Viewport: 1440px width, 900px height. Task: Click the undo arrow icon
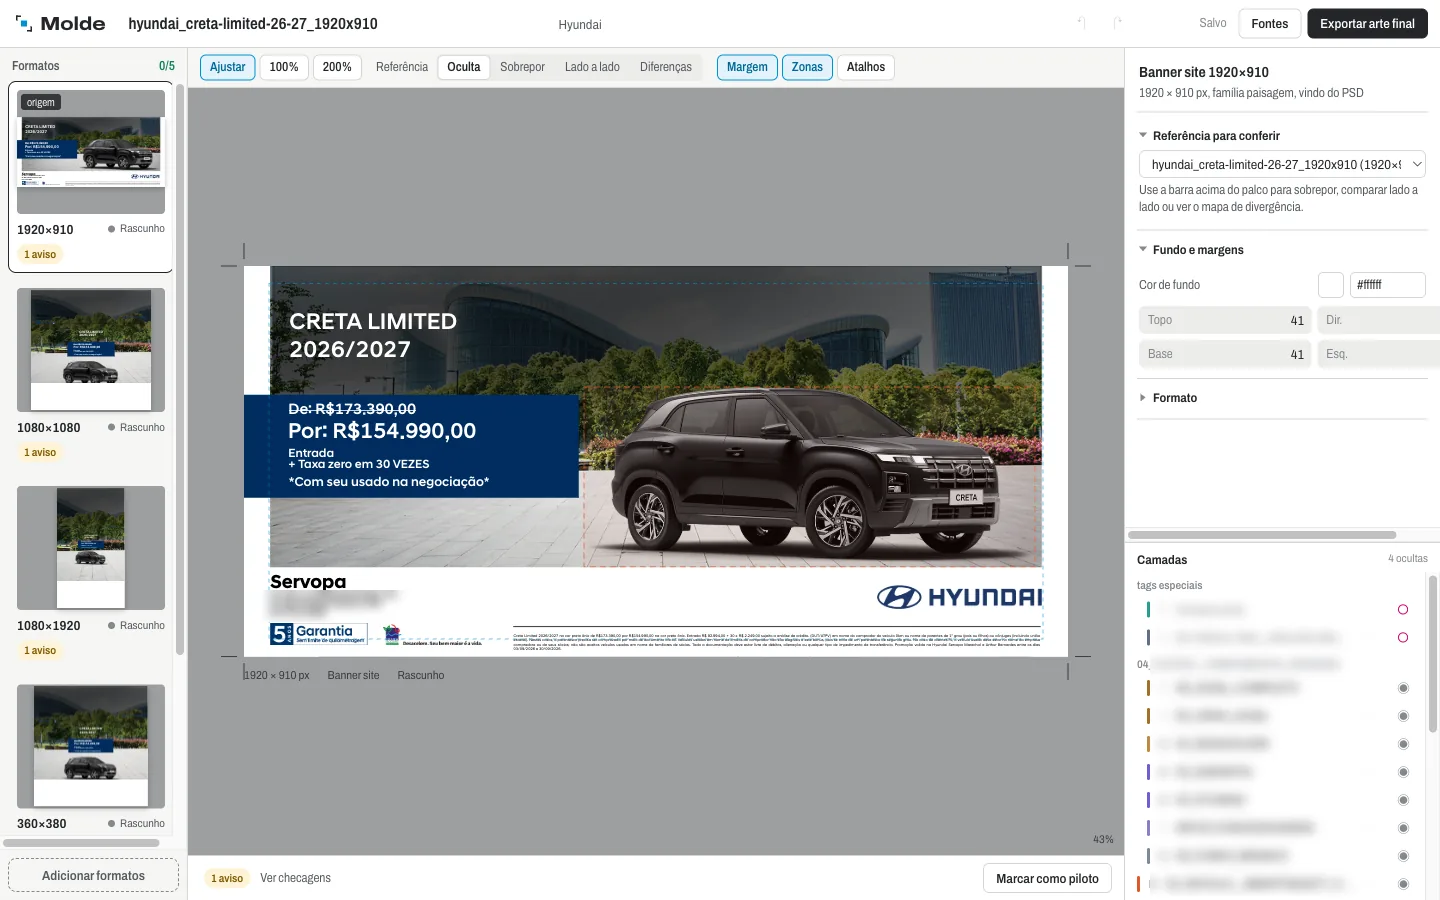(1081, 23)
